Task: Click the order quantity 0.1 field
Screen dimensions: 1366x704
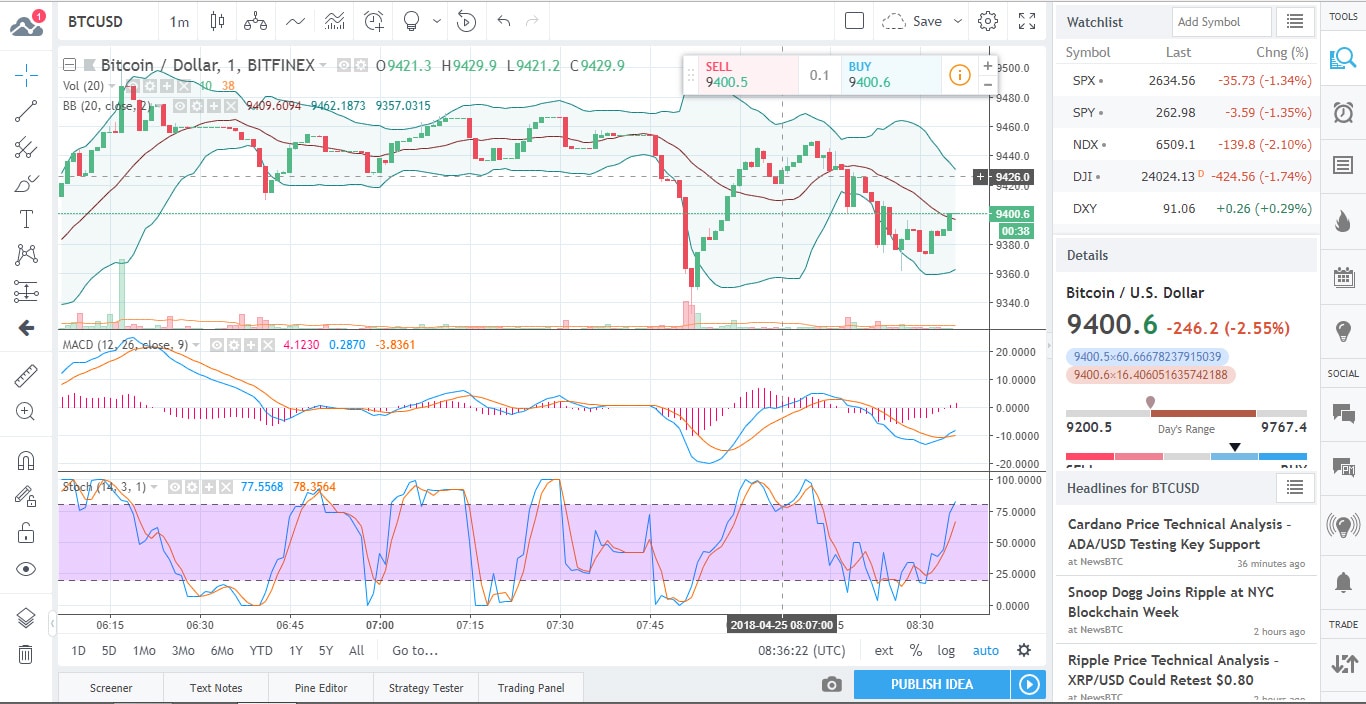Action: 820,75
